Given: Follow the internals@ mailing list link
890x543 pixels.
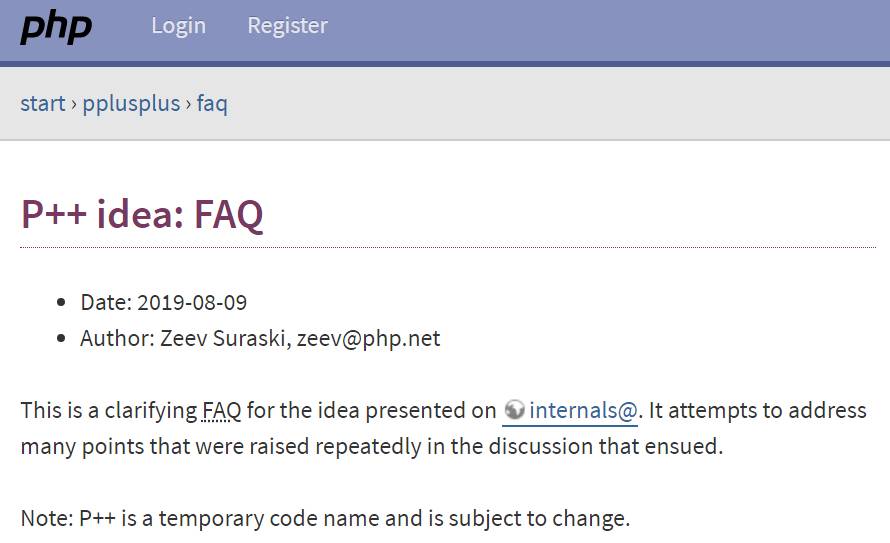Looking at the screenshot, I should 583,410.
